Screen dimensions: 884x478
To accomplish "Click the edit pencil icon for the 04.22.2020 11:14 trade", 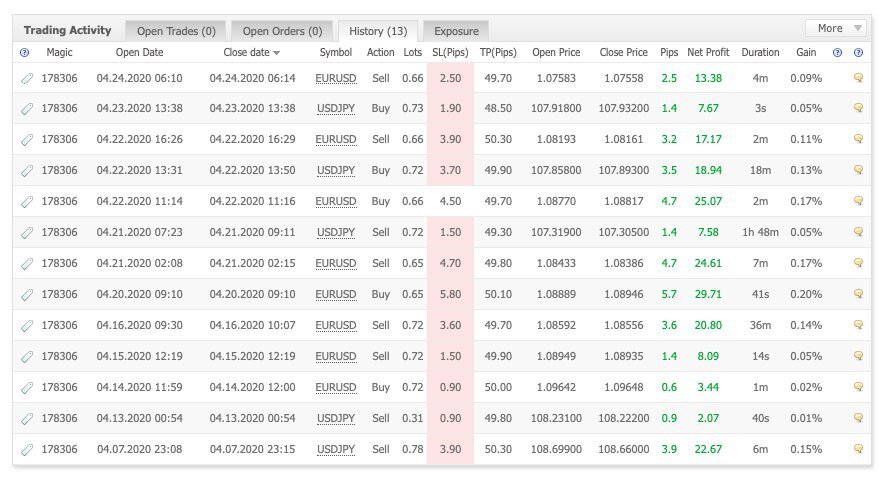I will pyautogui.click(x=26, y=201).
